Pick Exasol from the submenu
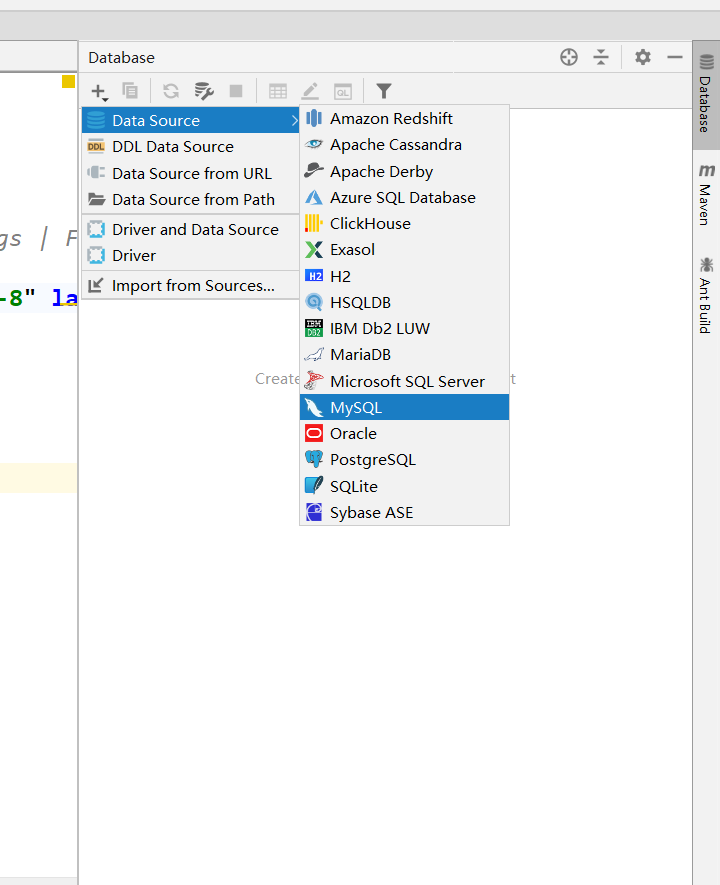Image resolution: width=720 pixels, height=885 pixels. click(x=404, y=249)
